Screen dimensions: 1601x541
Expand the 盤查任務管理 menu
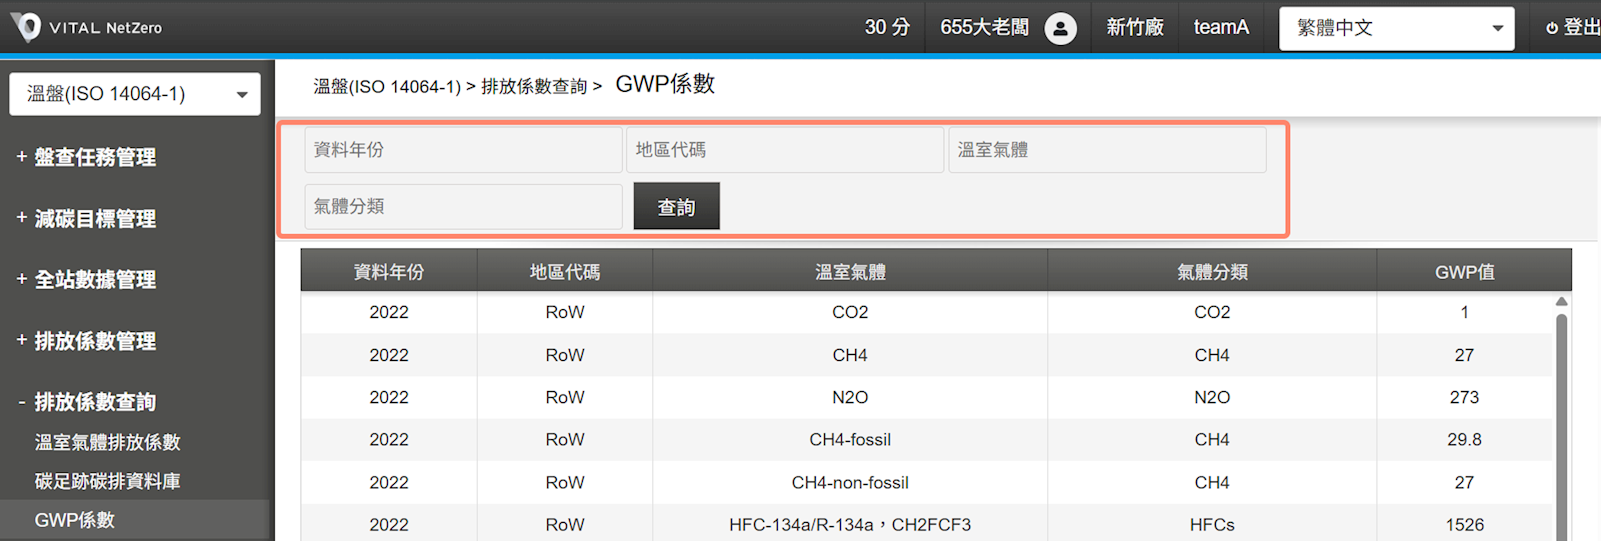click(x=94, y=157)
